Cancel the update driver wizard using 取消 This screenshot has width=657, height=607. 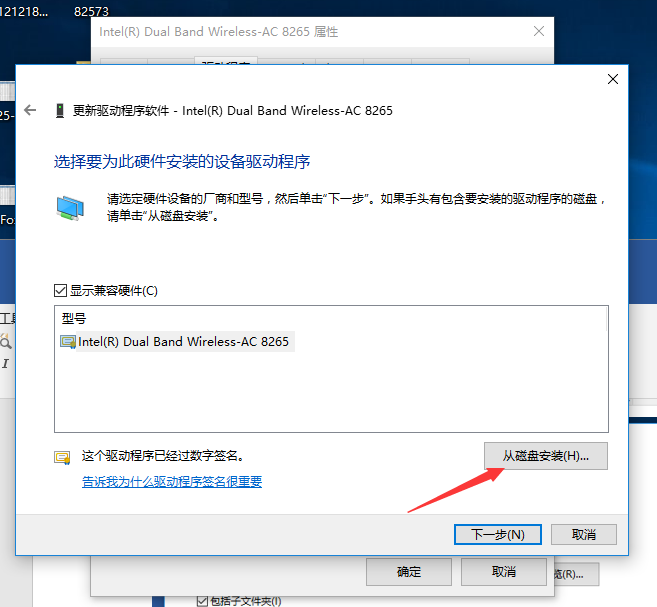click(584, 535)
